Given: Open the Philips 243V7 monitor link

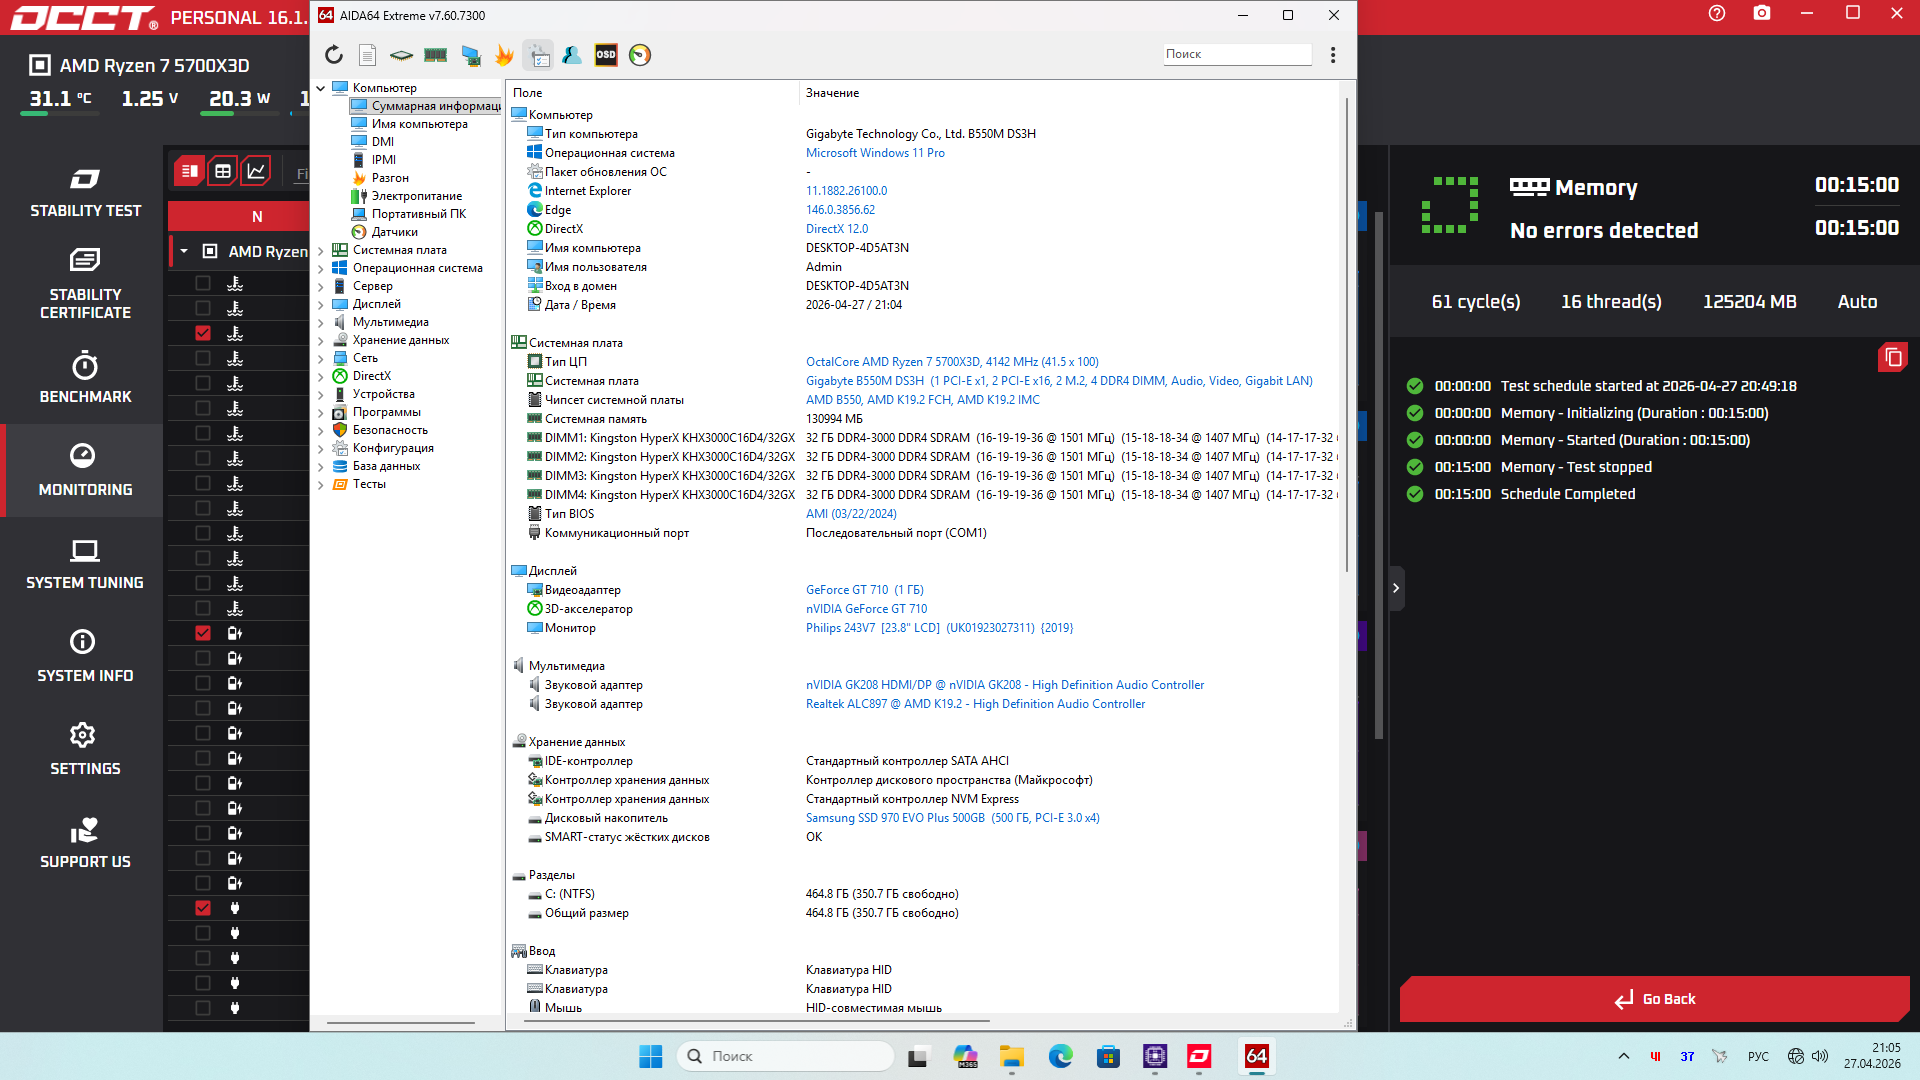Looking at the screenshot, I should point(939,628).
